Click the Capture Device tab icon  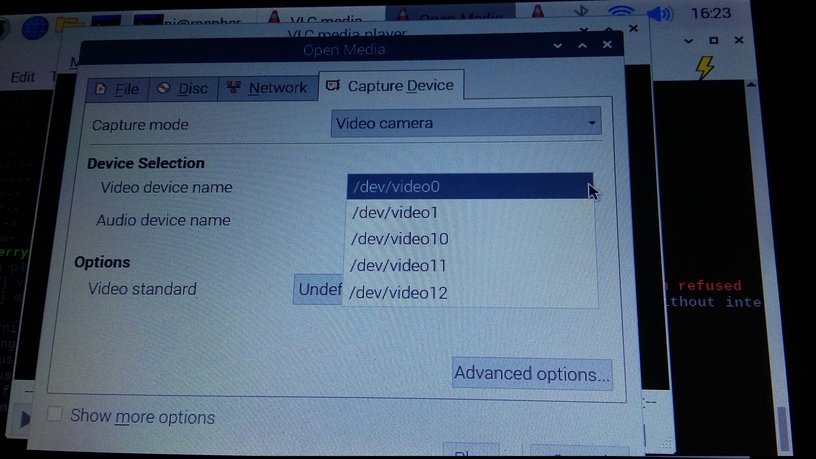tap(333, 85)
